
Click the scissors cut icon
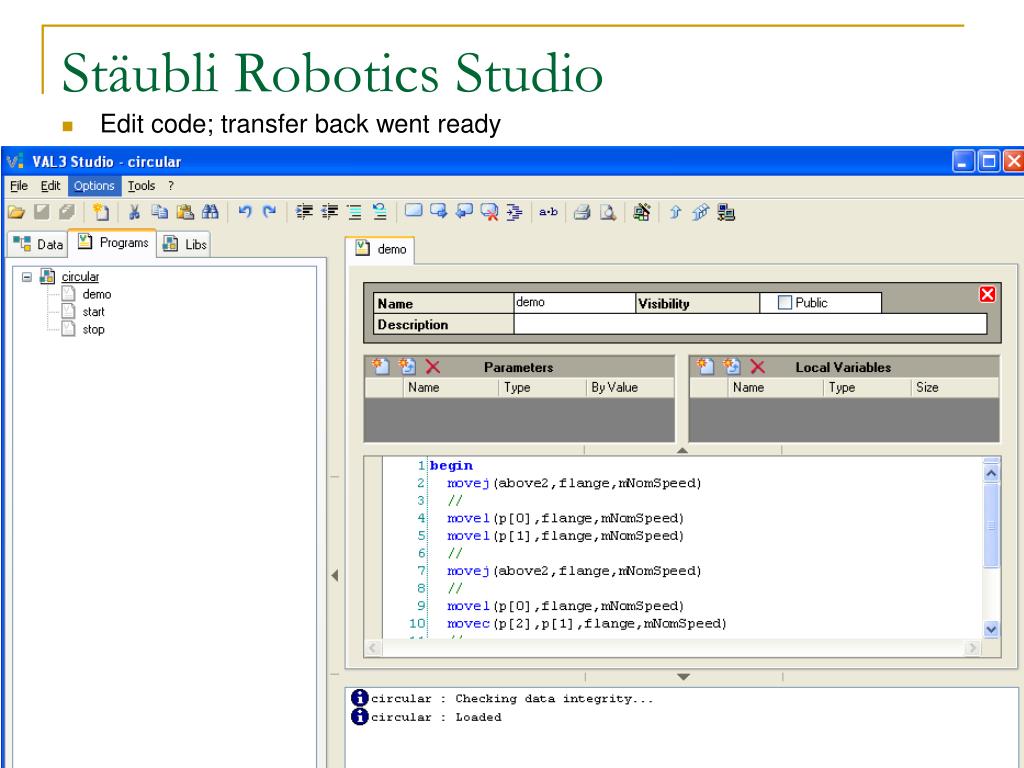pyautogui.click(x=135, y=212)
